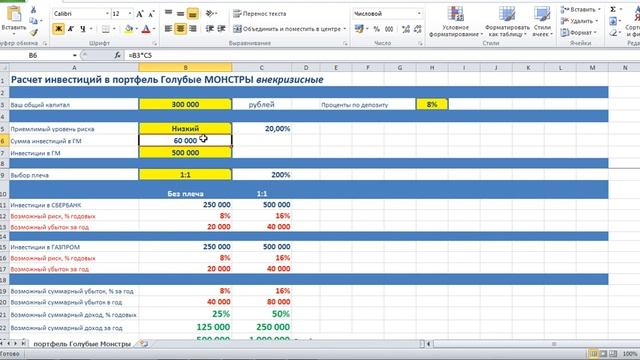This screenshot has height=360, width=640.
Task: Click the next sheet navigation arrow
Action: 16,344
